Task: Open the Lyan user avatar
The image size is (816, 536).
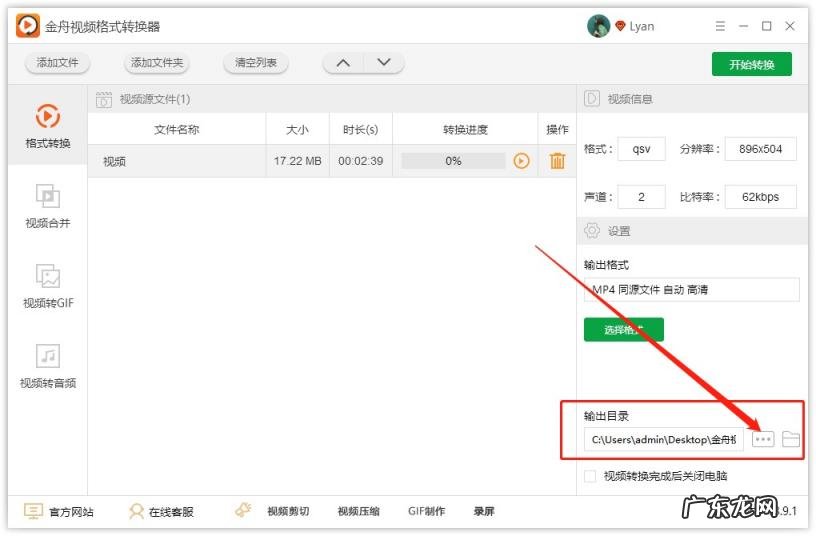Action: 598,26
